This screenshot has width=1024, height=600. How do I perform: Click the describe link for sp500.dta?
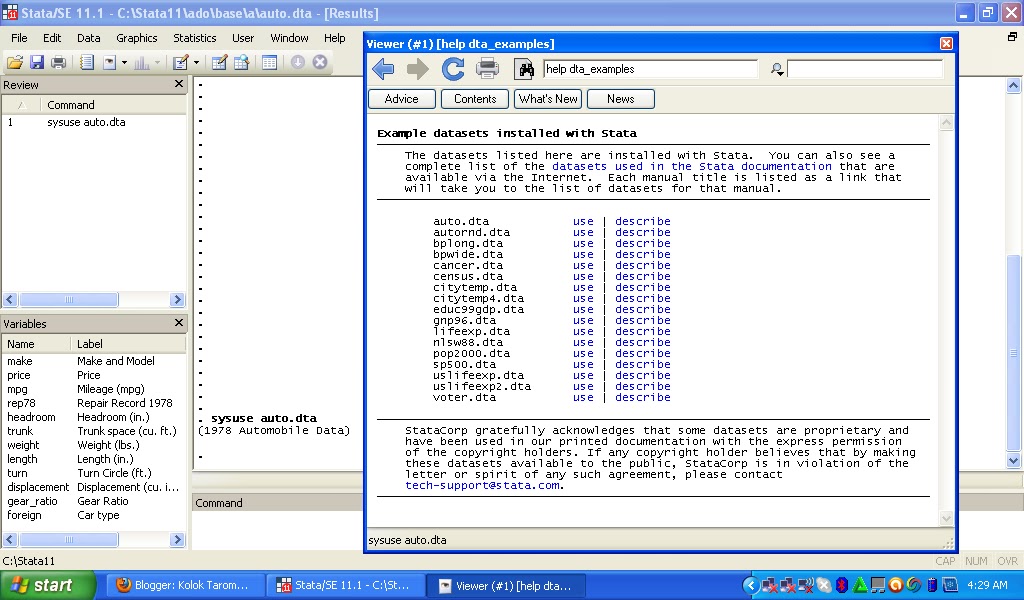[x=643, y=364]
